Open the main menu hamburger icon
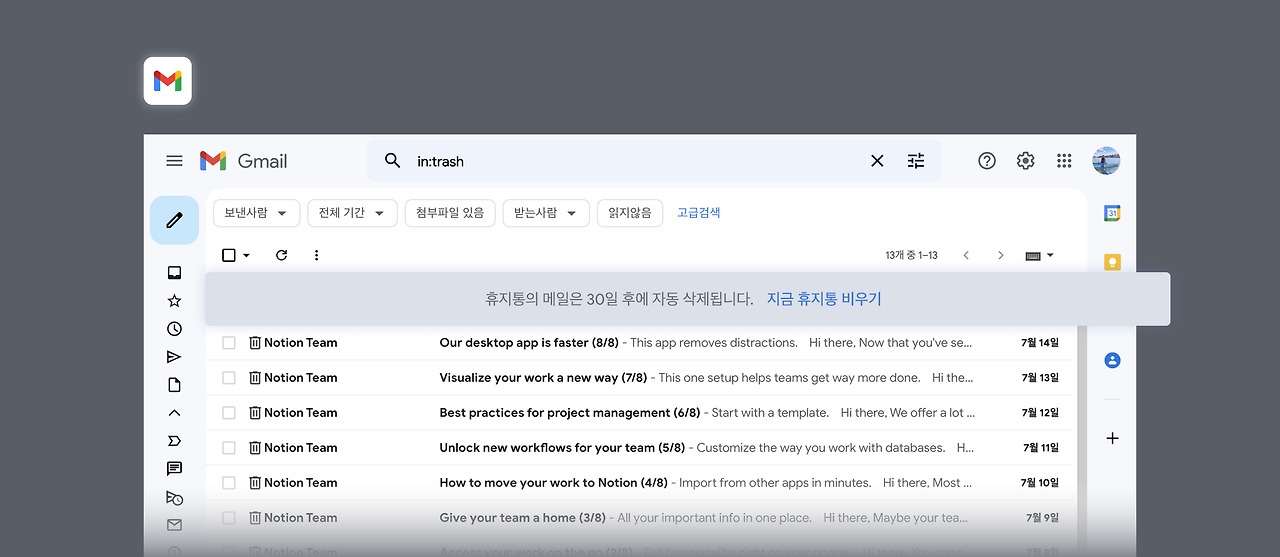 pos(174,161)
